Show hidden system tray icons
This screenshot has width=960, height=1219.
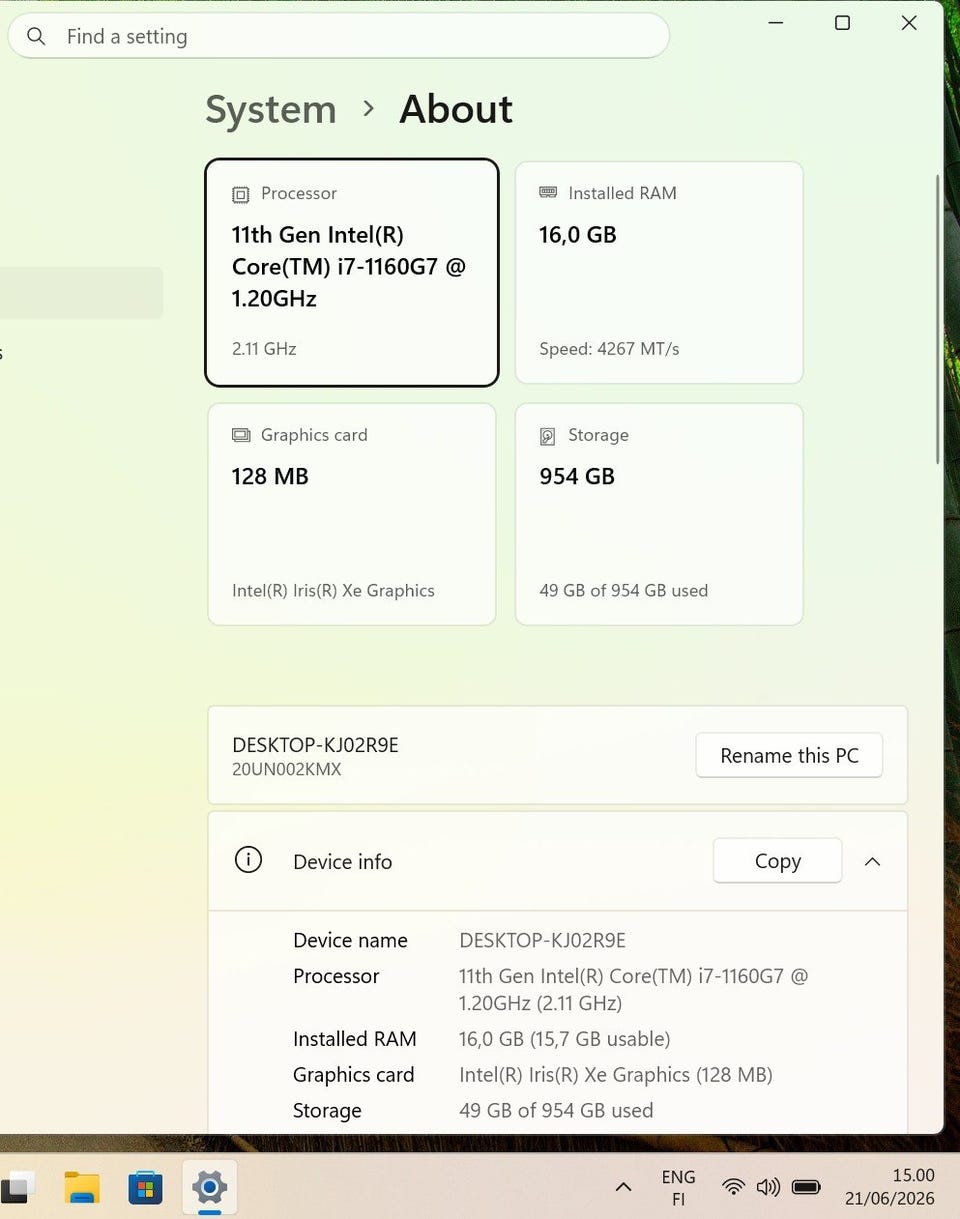(x=623, y=1187)
